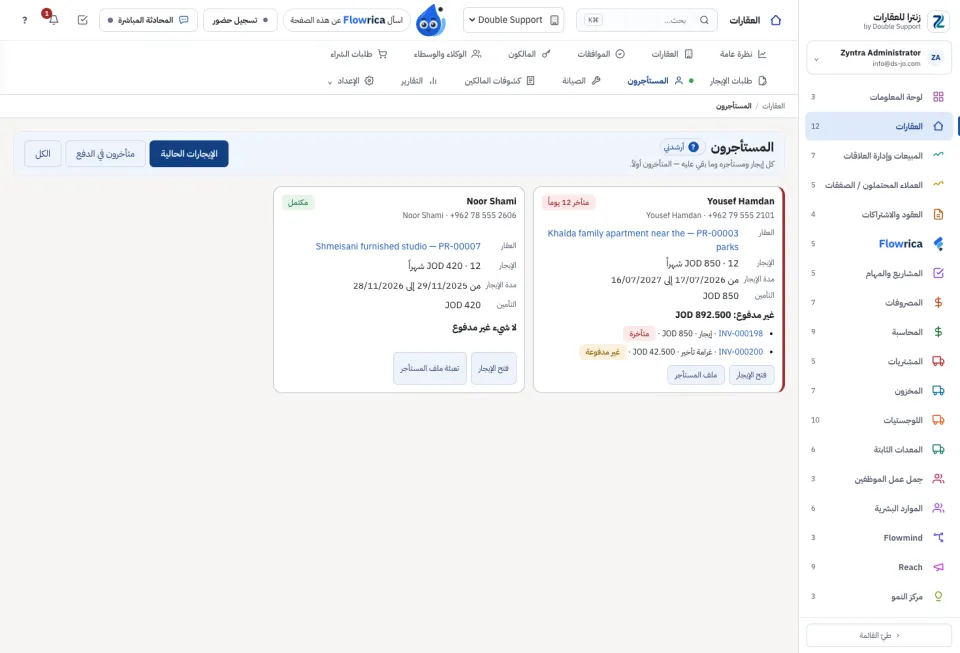Click ملف المستأجر on Yousef Hamdan card
960x653 pixels.
tap(696, 375)
